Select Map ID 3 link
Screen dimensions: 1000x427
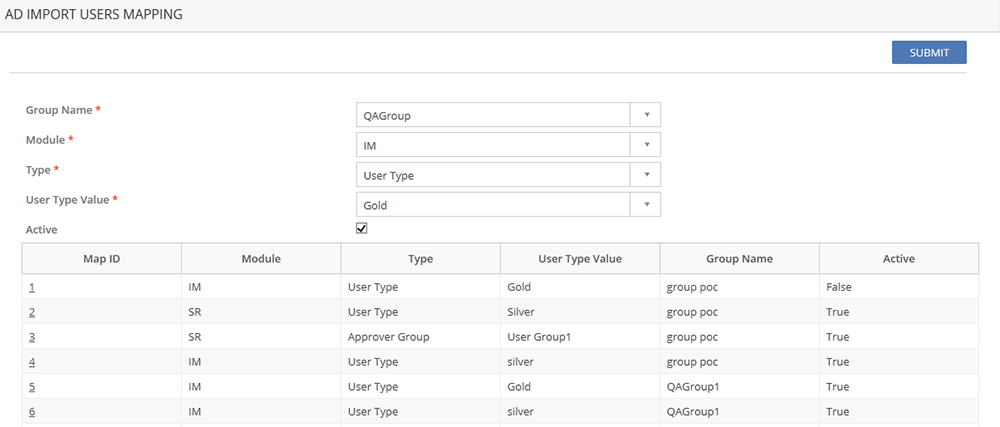(32, 337)
